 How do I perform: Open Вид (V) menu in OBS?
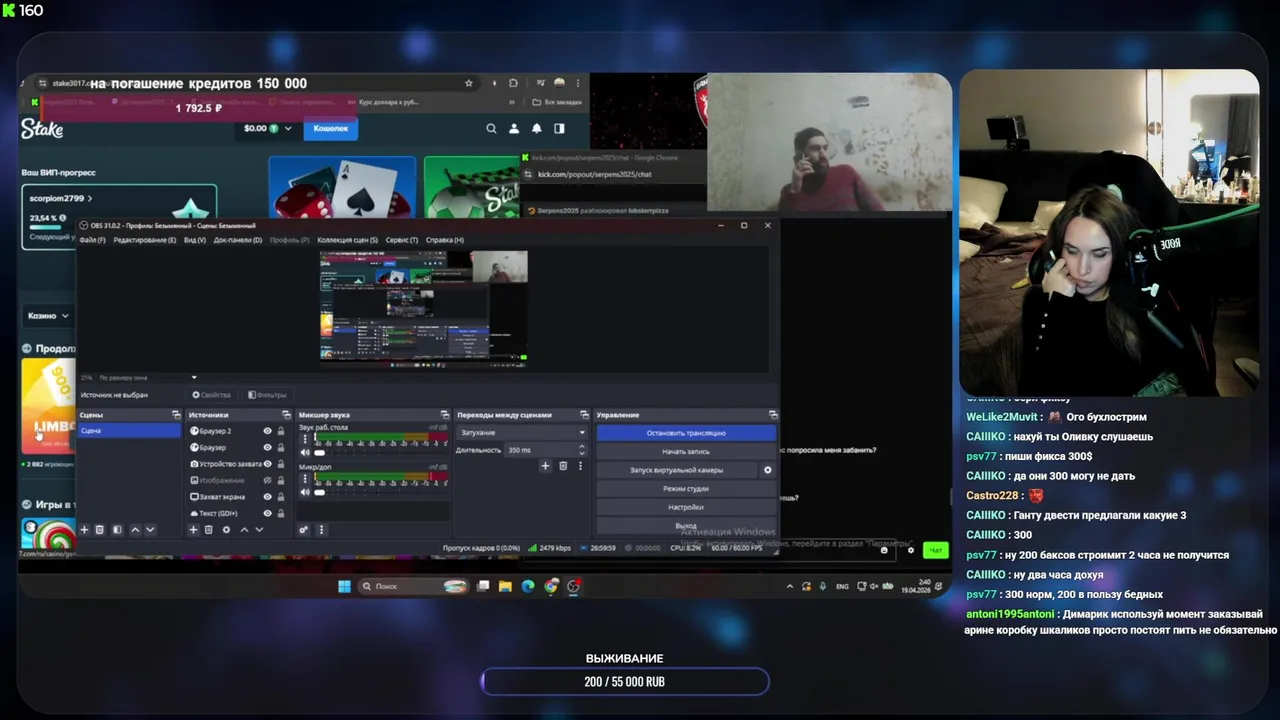(195, 240)
